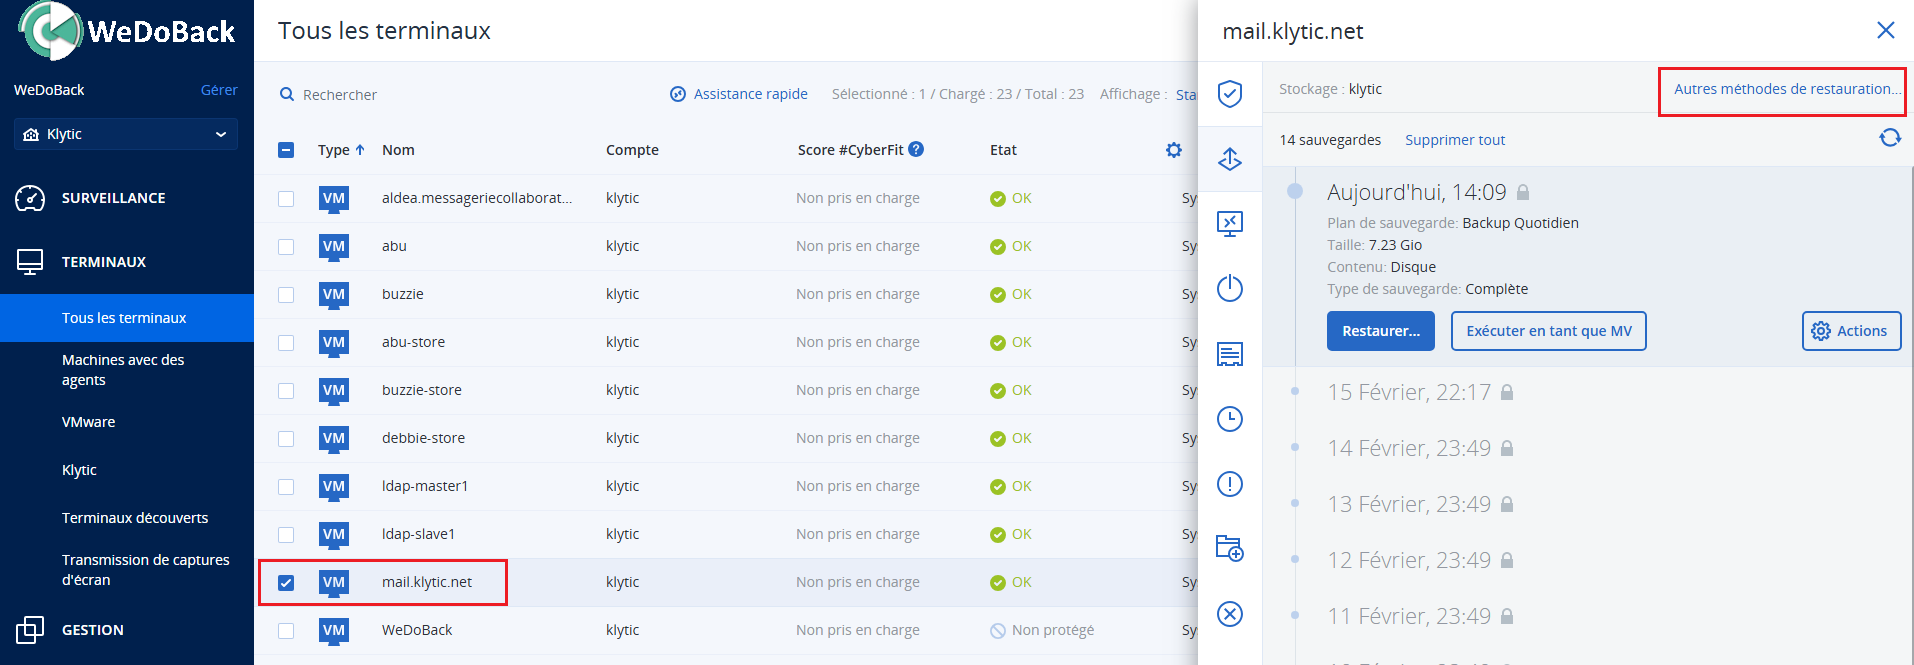Refresh the backup list with the refresh icon
Image resolution: width=1914 pixels, height=665 pixels.
pos(1889,138)
